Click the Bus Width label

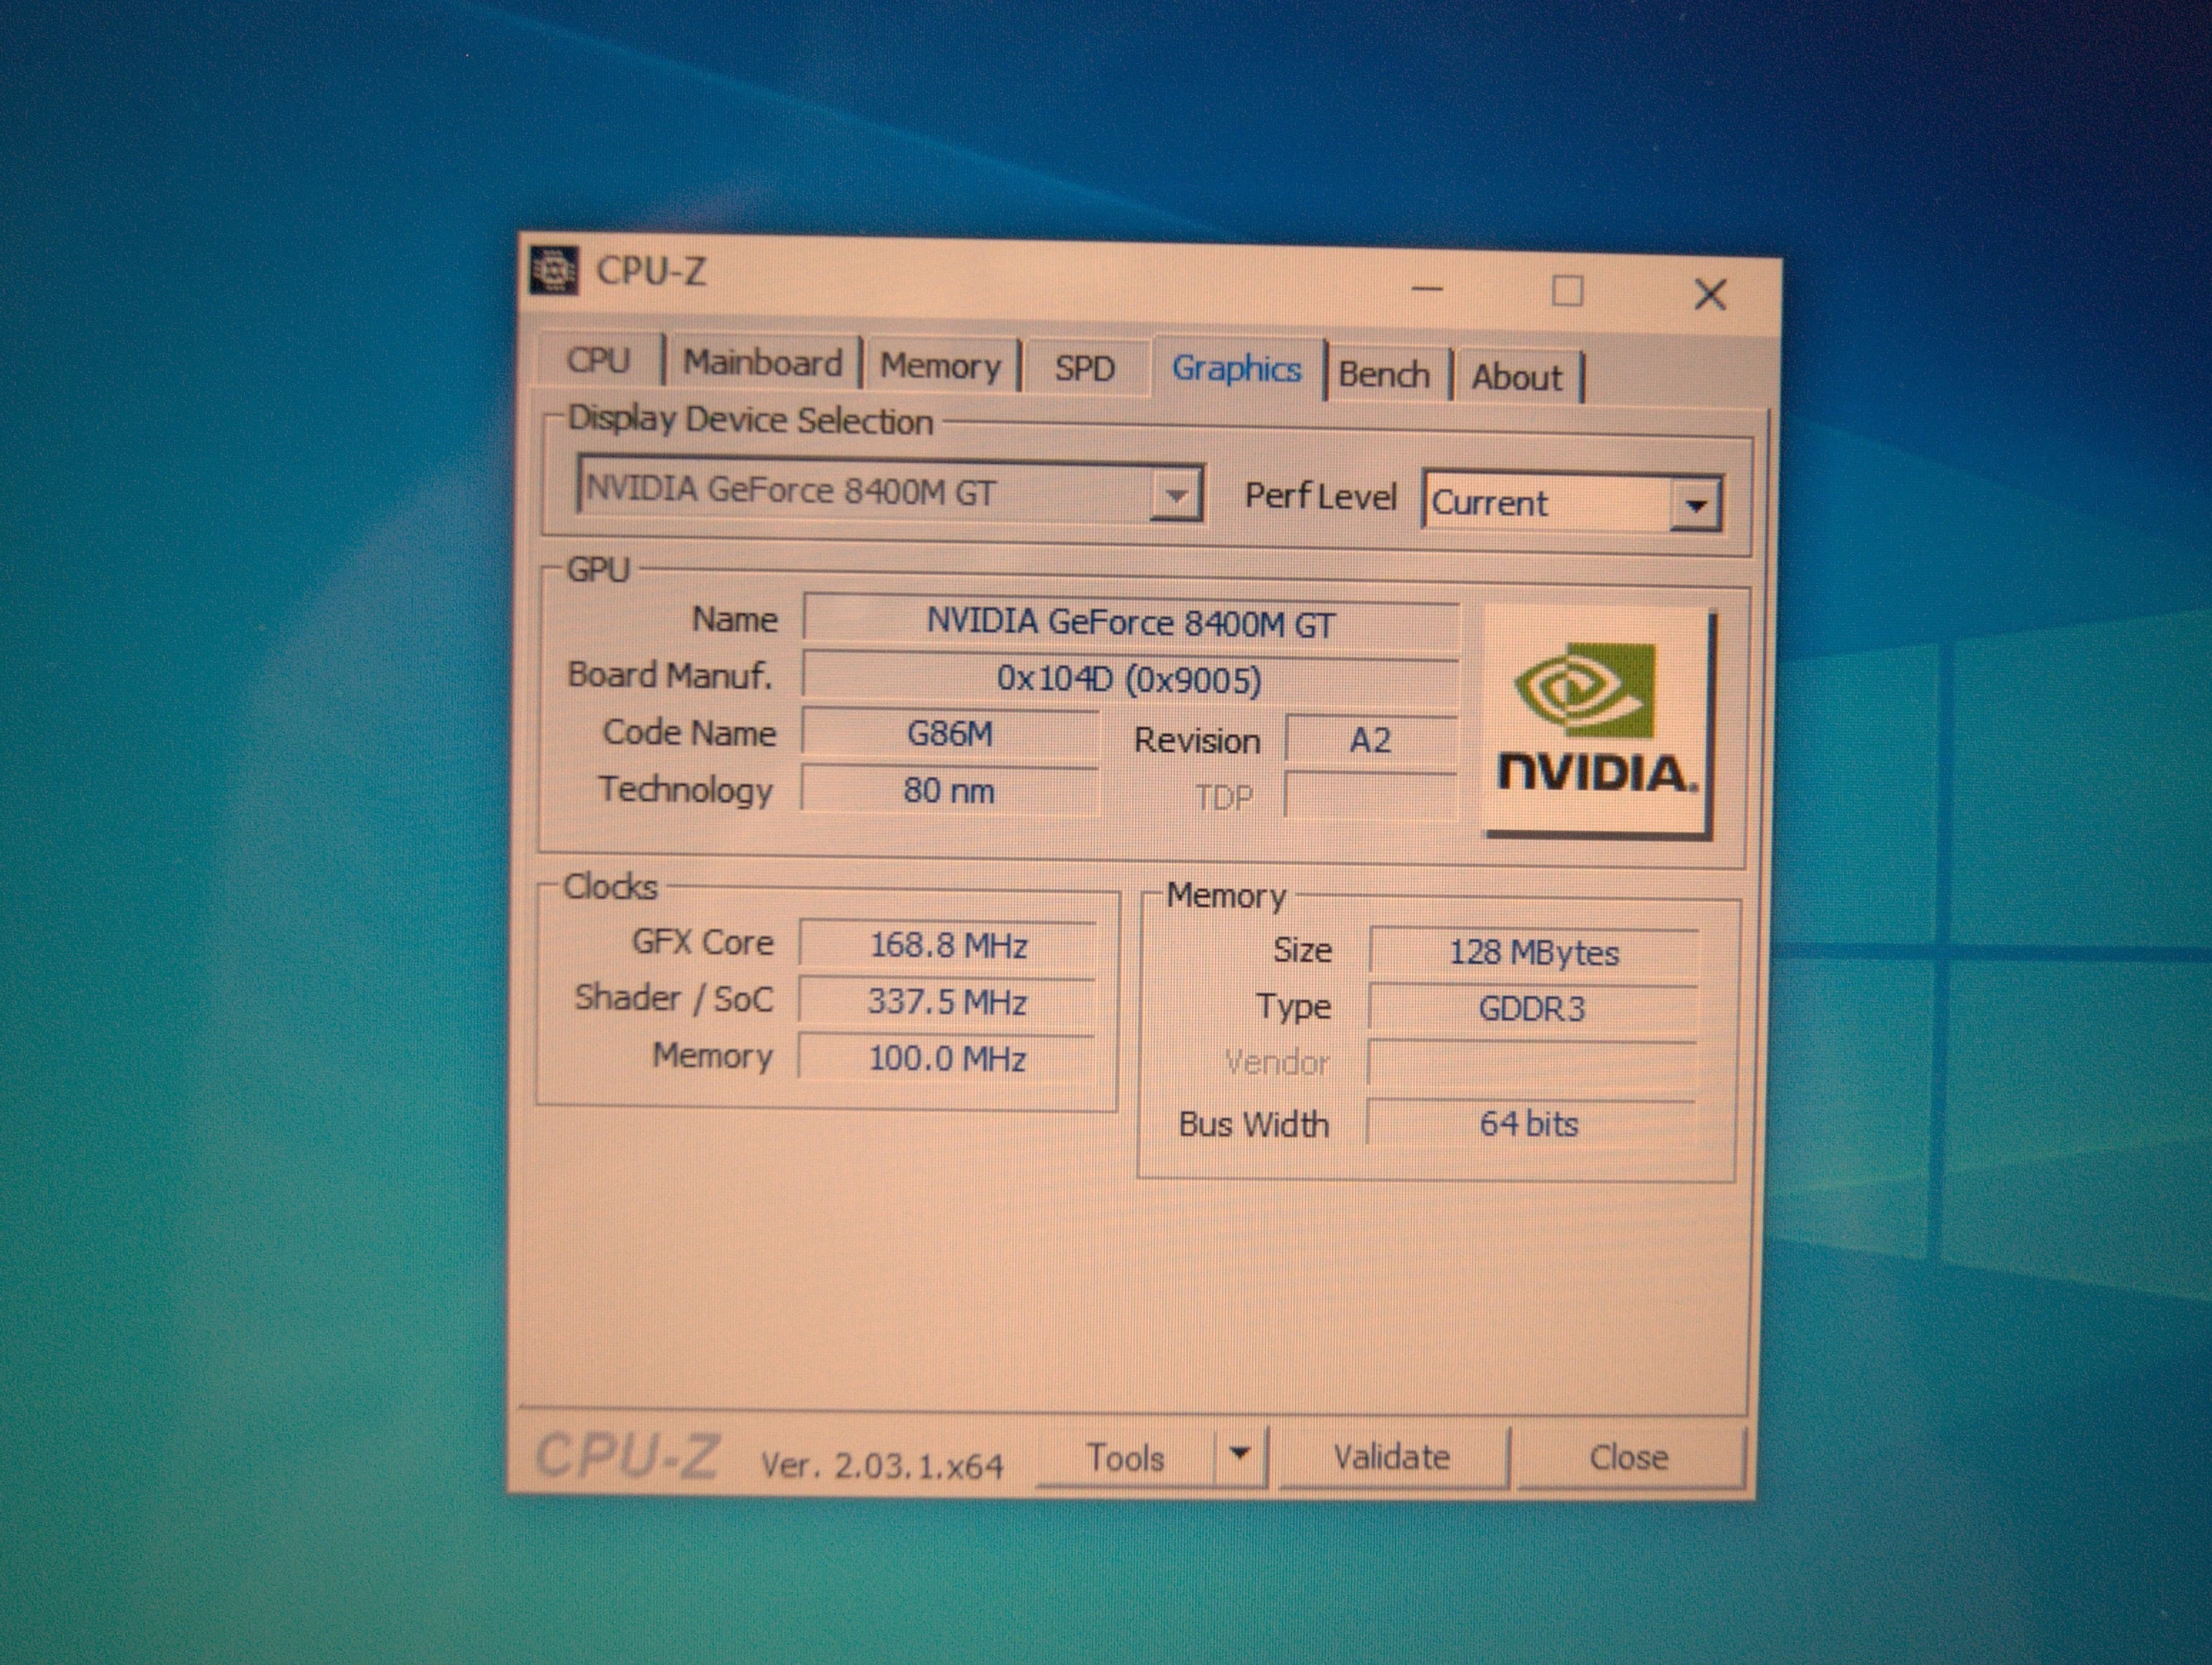point(1254,1124)
